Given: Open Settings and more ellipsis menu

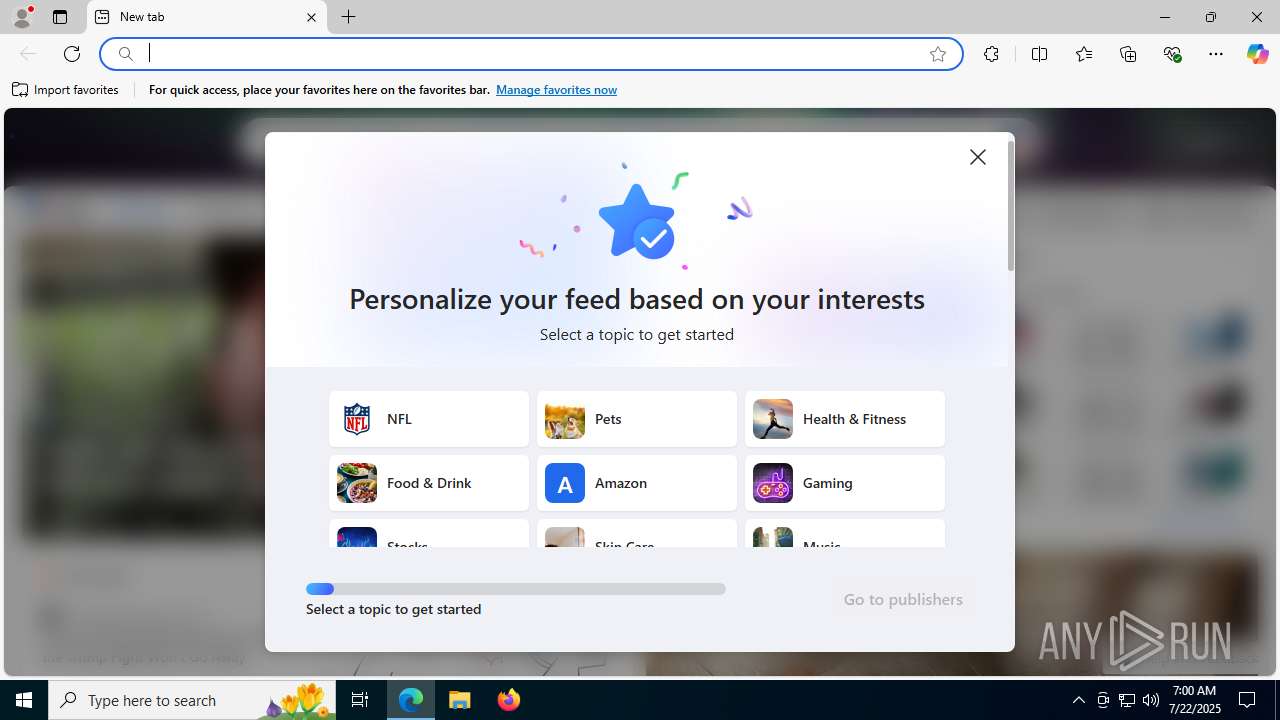Looking at the screenshot, I should coord(1216,54).
